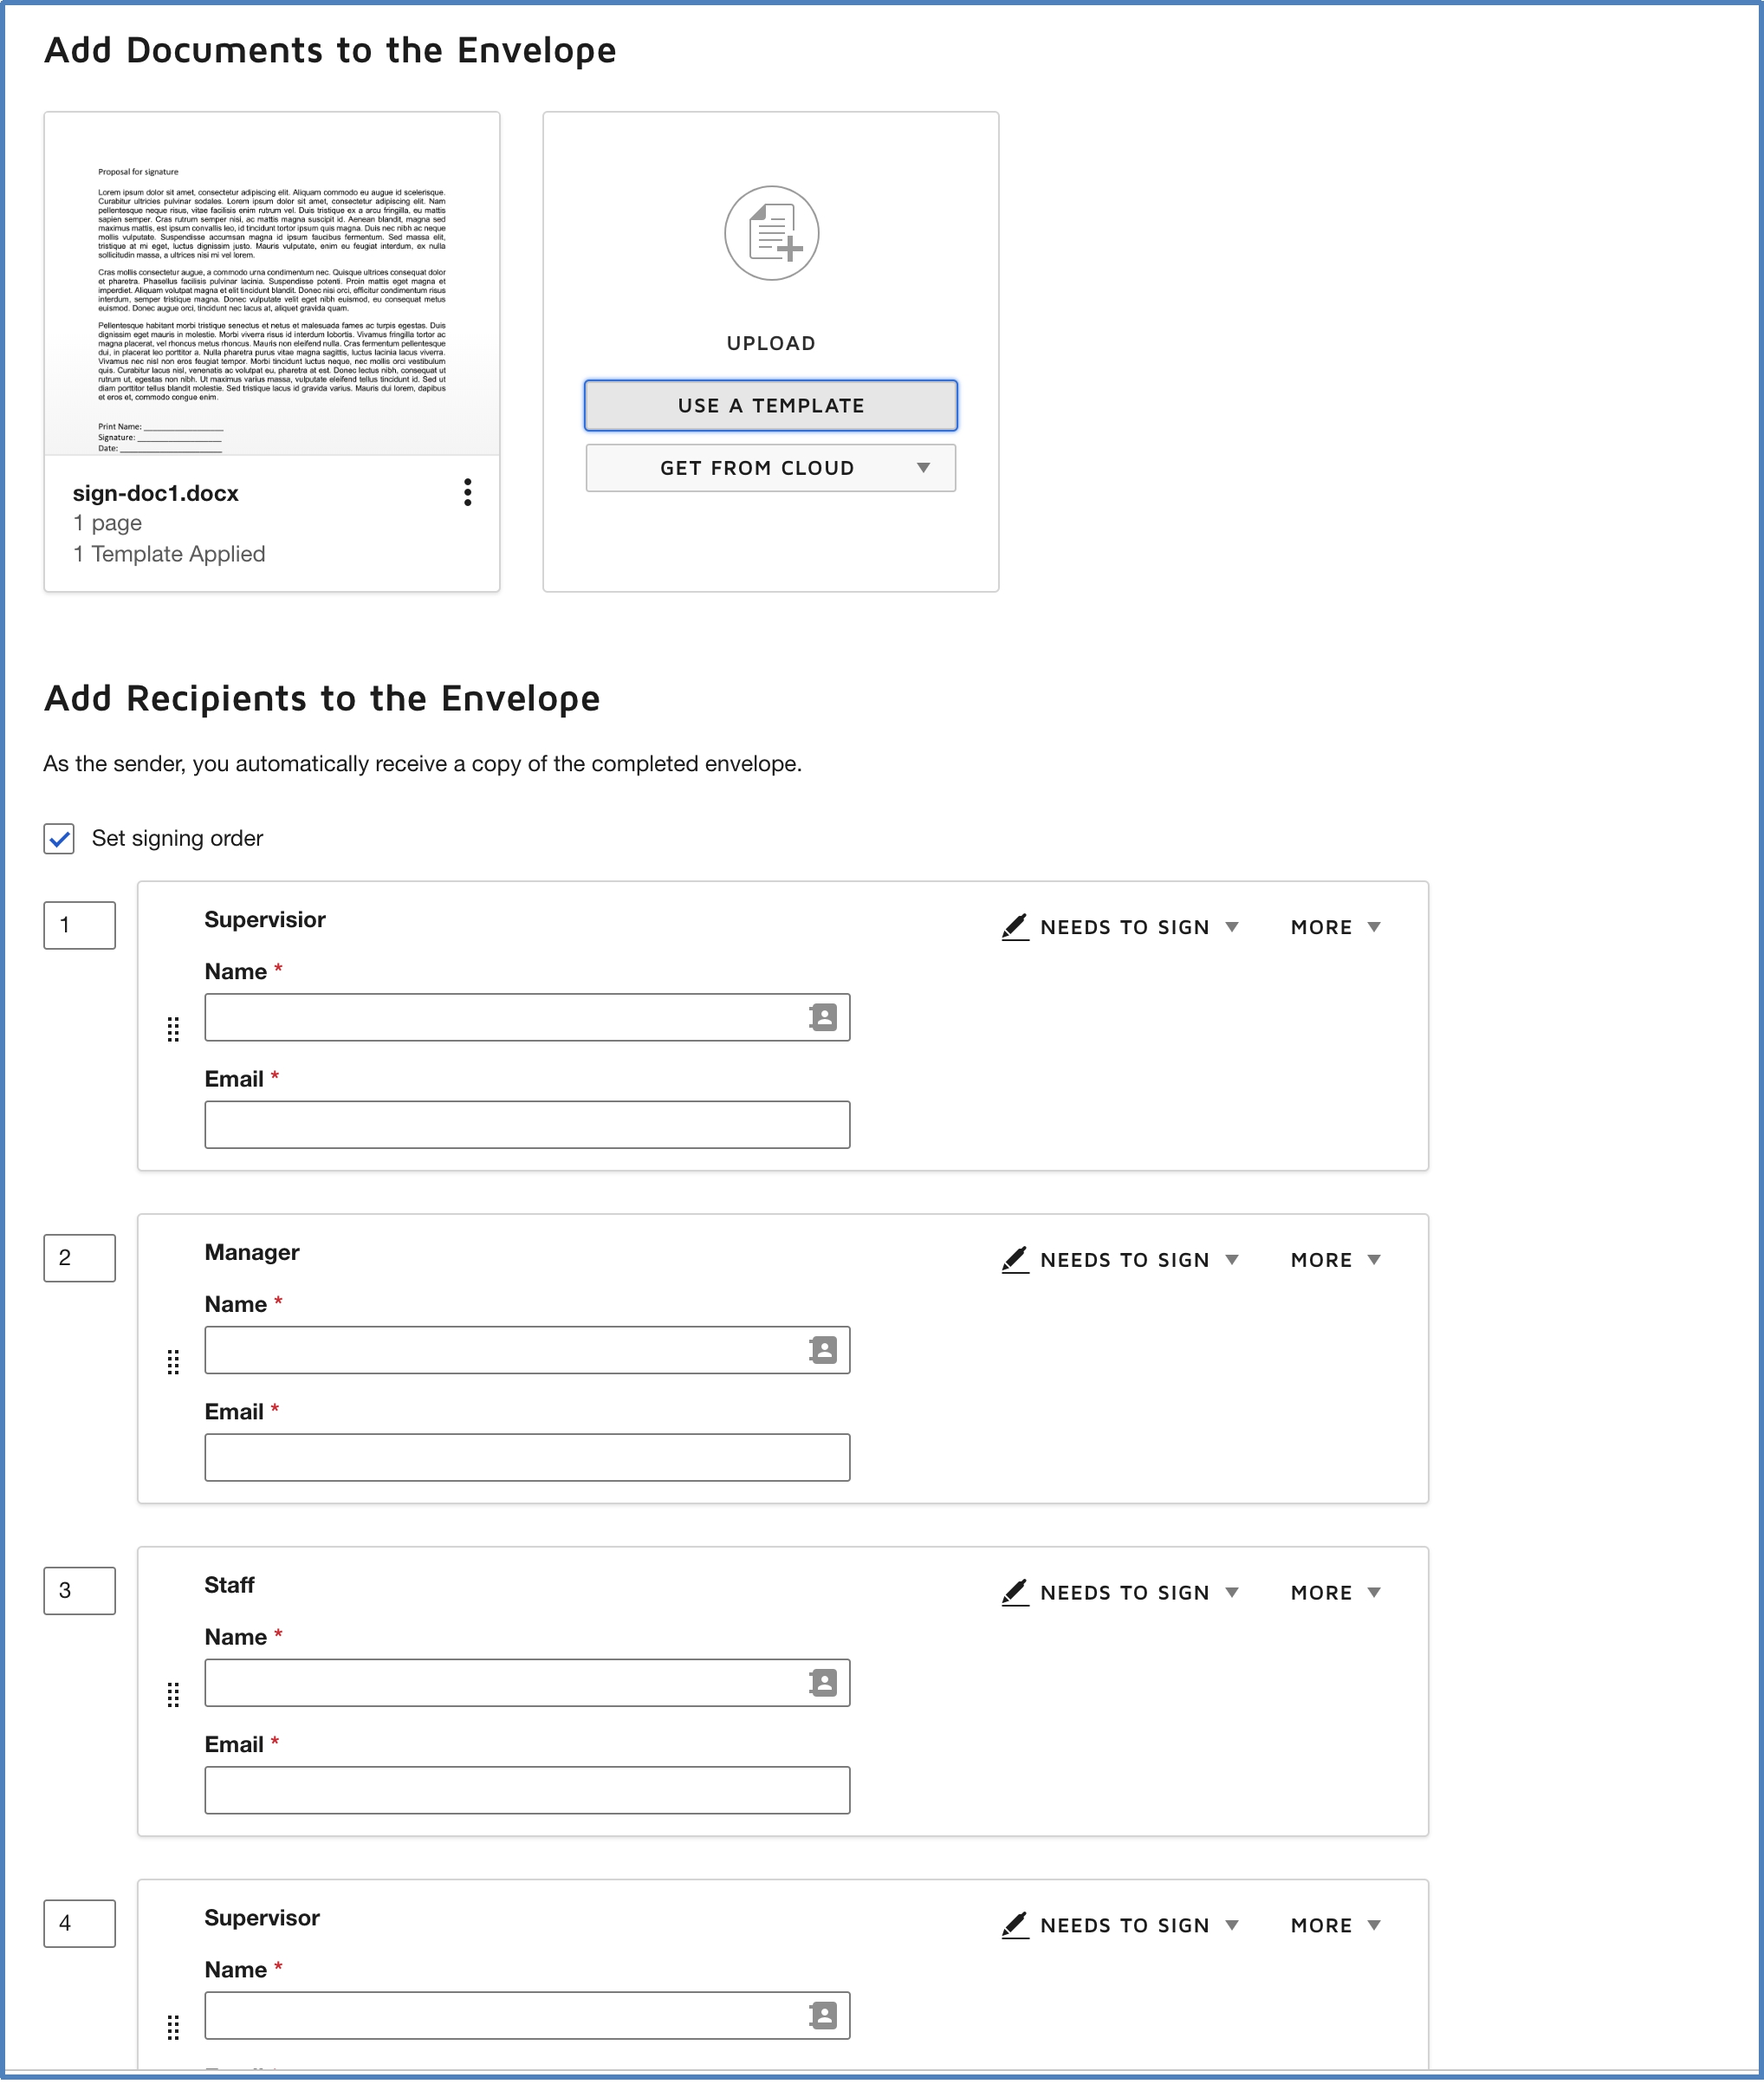
Task: Click the Manager role label
Action: tap(252, 1252)
